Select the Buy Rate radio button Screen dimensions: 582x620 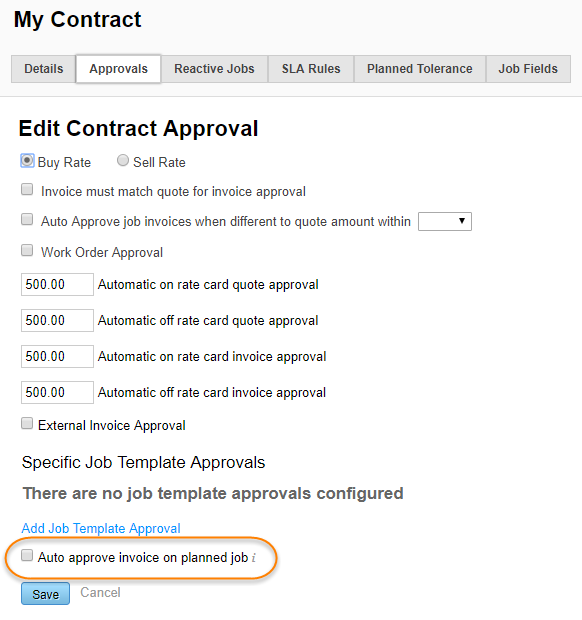tap(27, 161)
